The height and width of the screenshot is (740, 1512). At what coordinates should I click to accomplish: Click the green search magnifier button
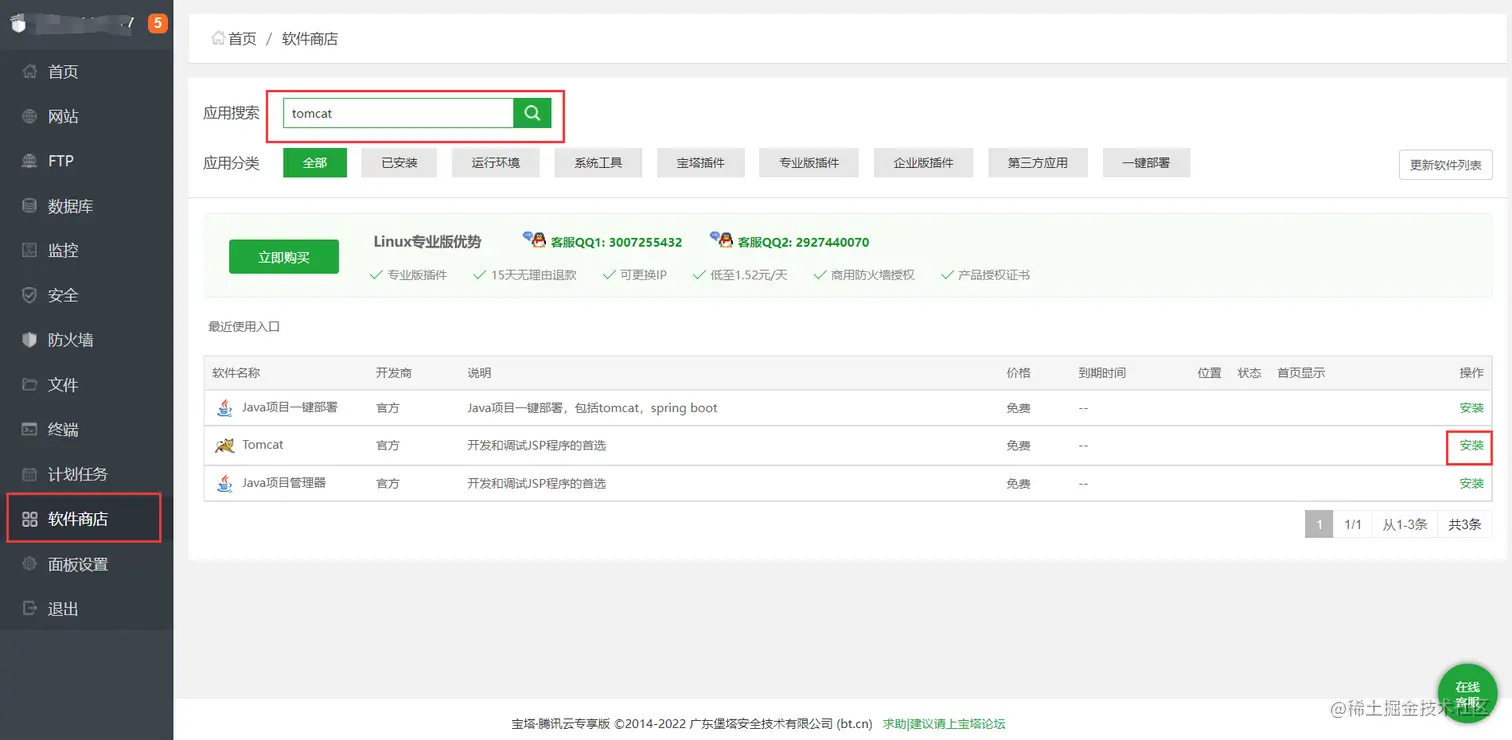(x=532, y=113)
